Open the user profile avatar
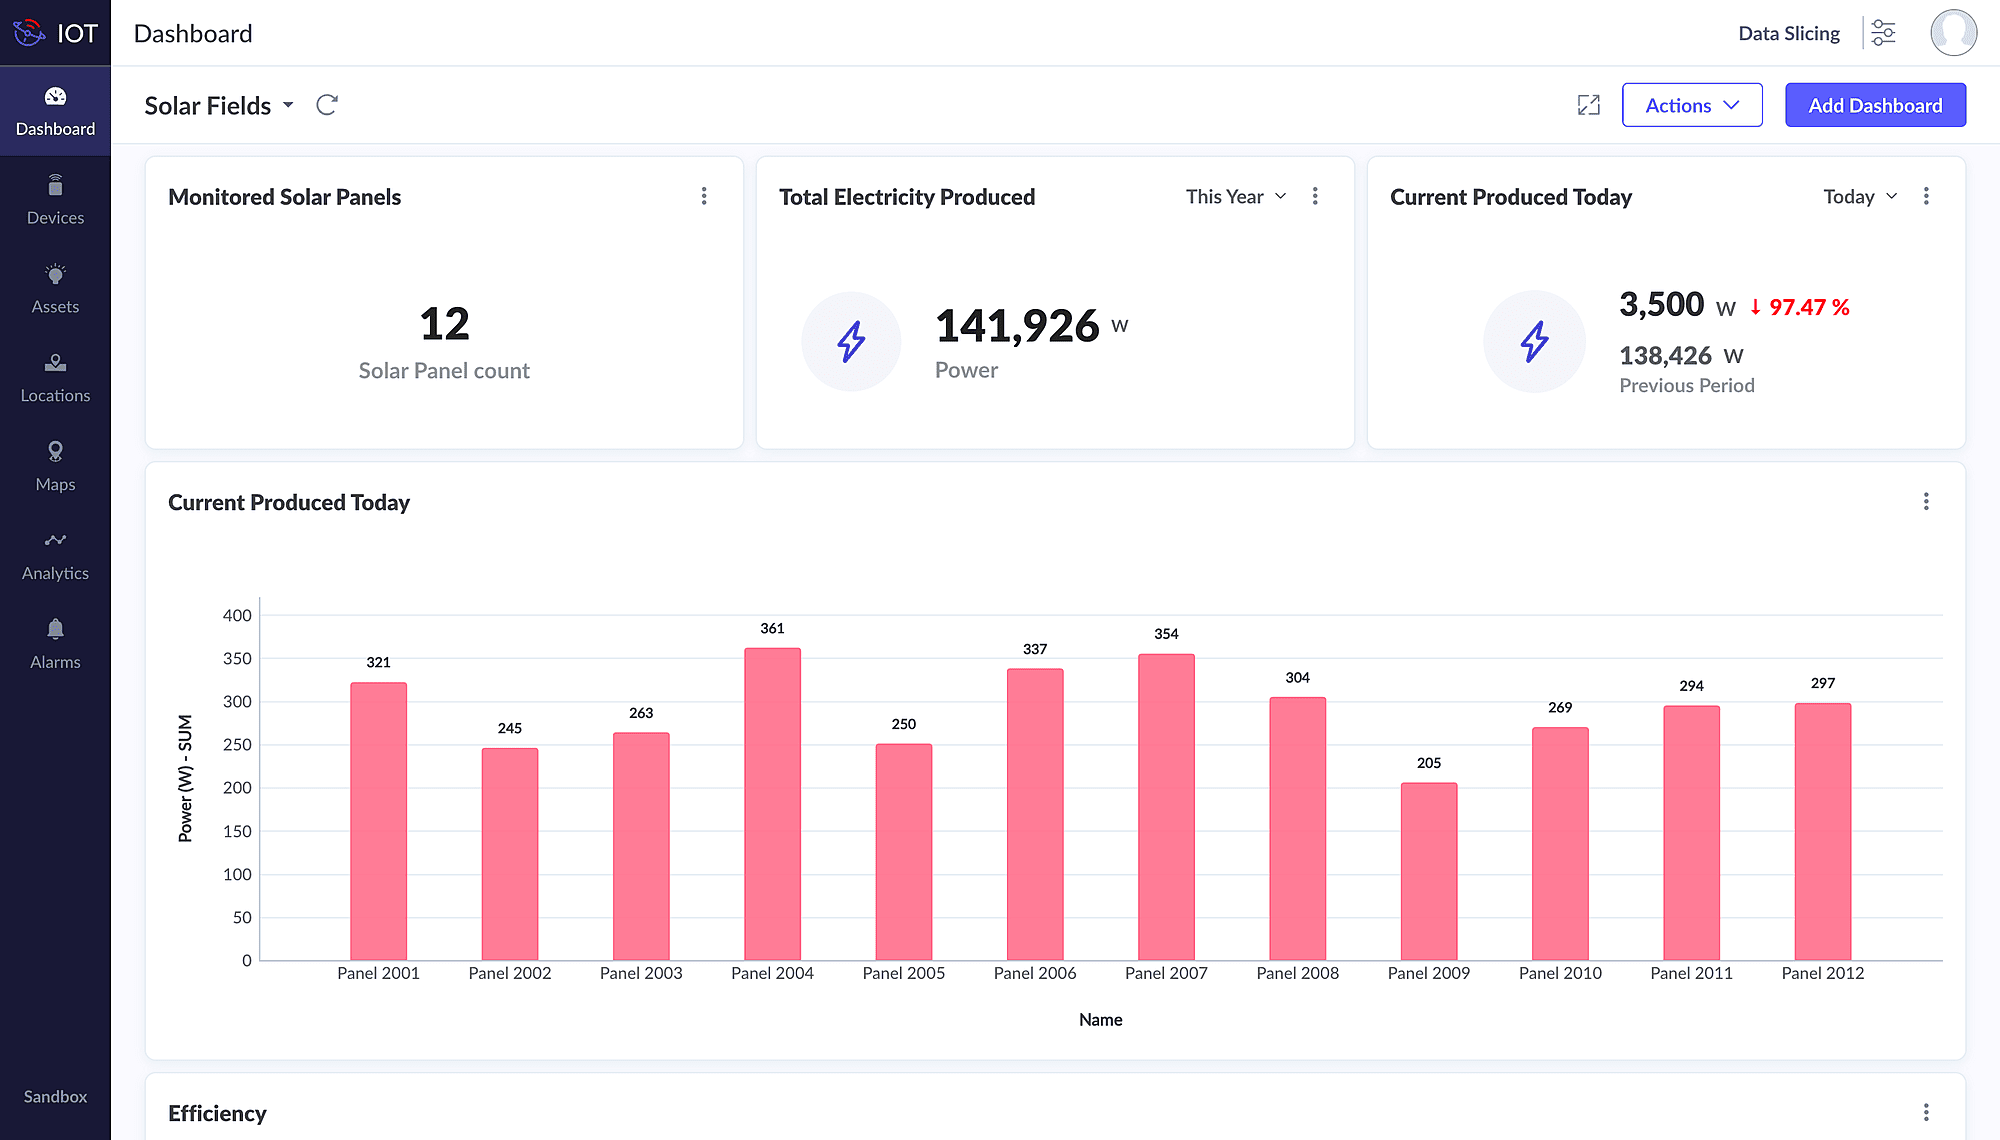The width and height of the screenshot is (2000, 1140). pyautogui.click(x=1953, y=33)
